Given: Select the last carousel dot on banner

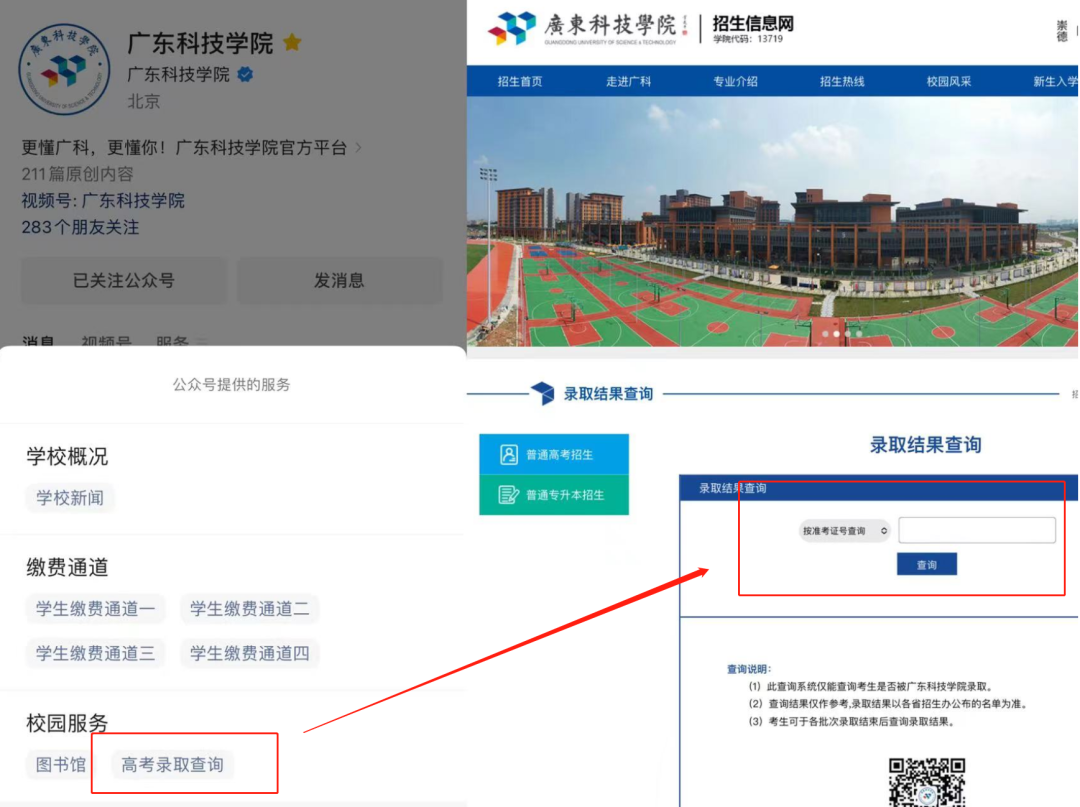Looking at the screenshot, I should coord(859,334).
